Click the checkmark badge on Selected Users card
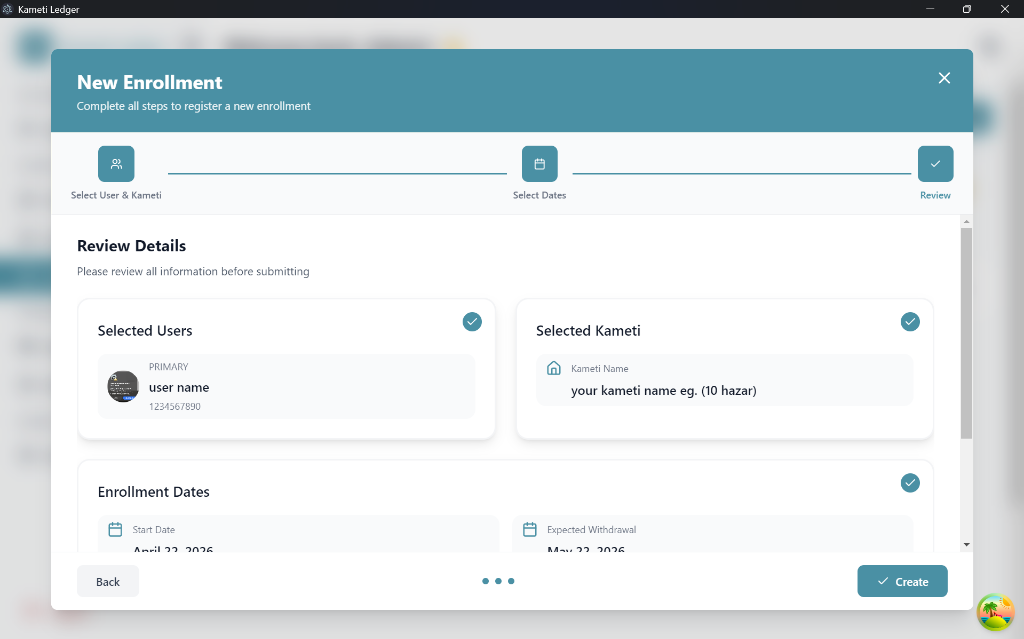This screenshot has width=1024, height=639. pos(472,321)
